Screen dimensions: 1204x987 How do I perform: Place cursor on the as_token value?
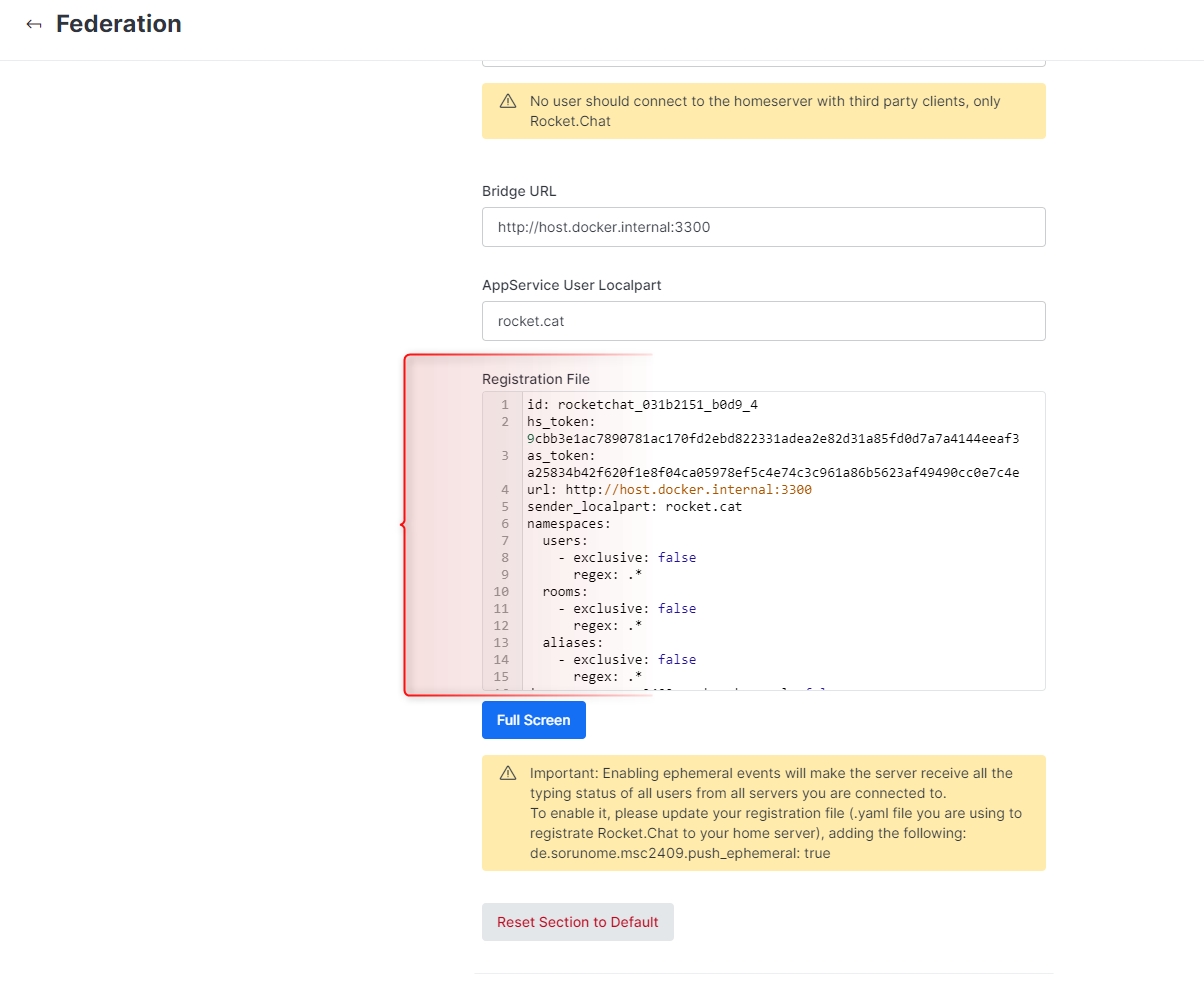772,473
